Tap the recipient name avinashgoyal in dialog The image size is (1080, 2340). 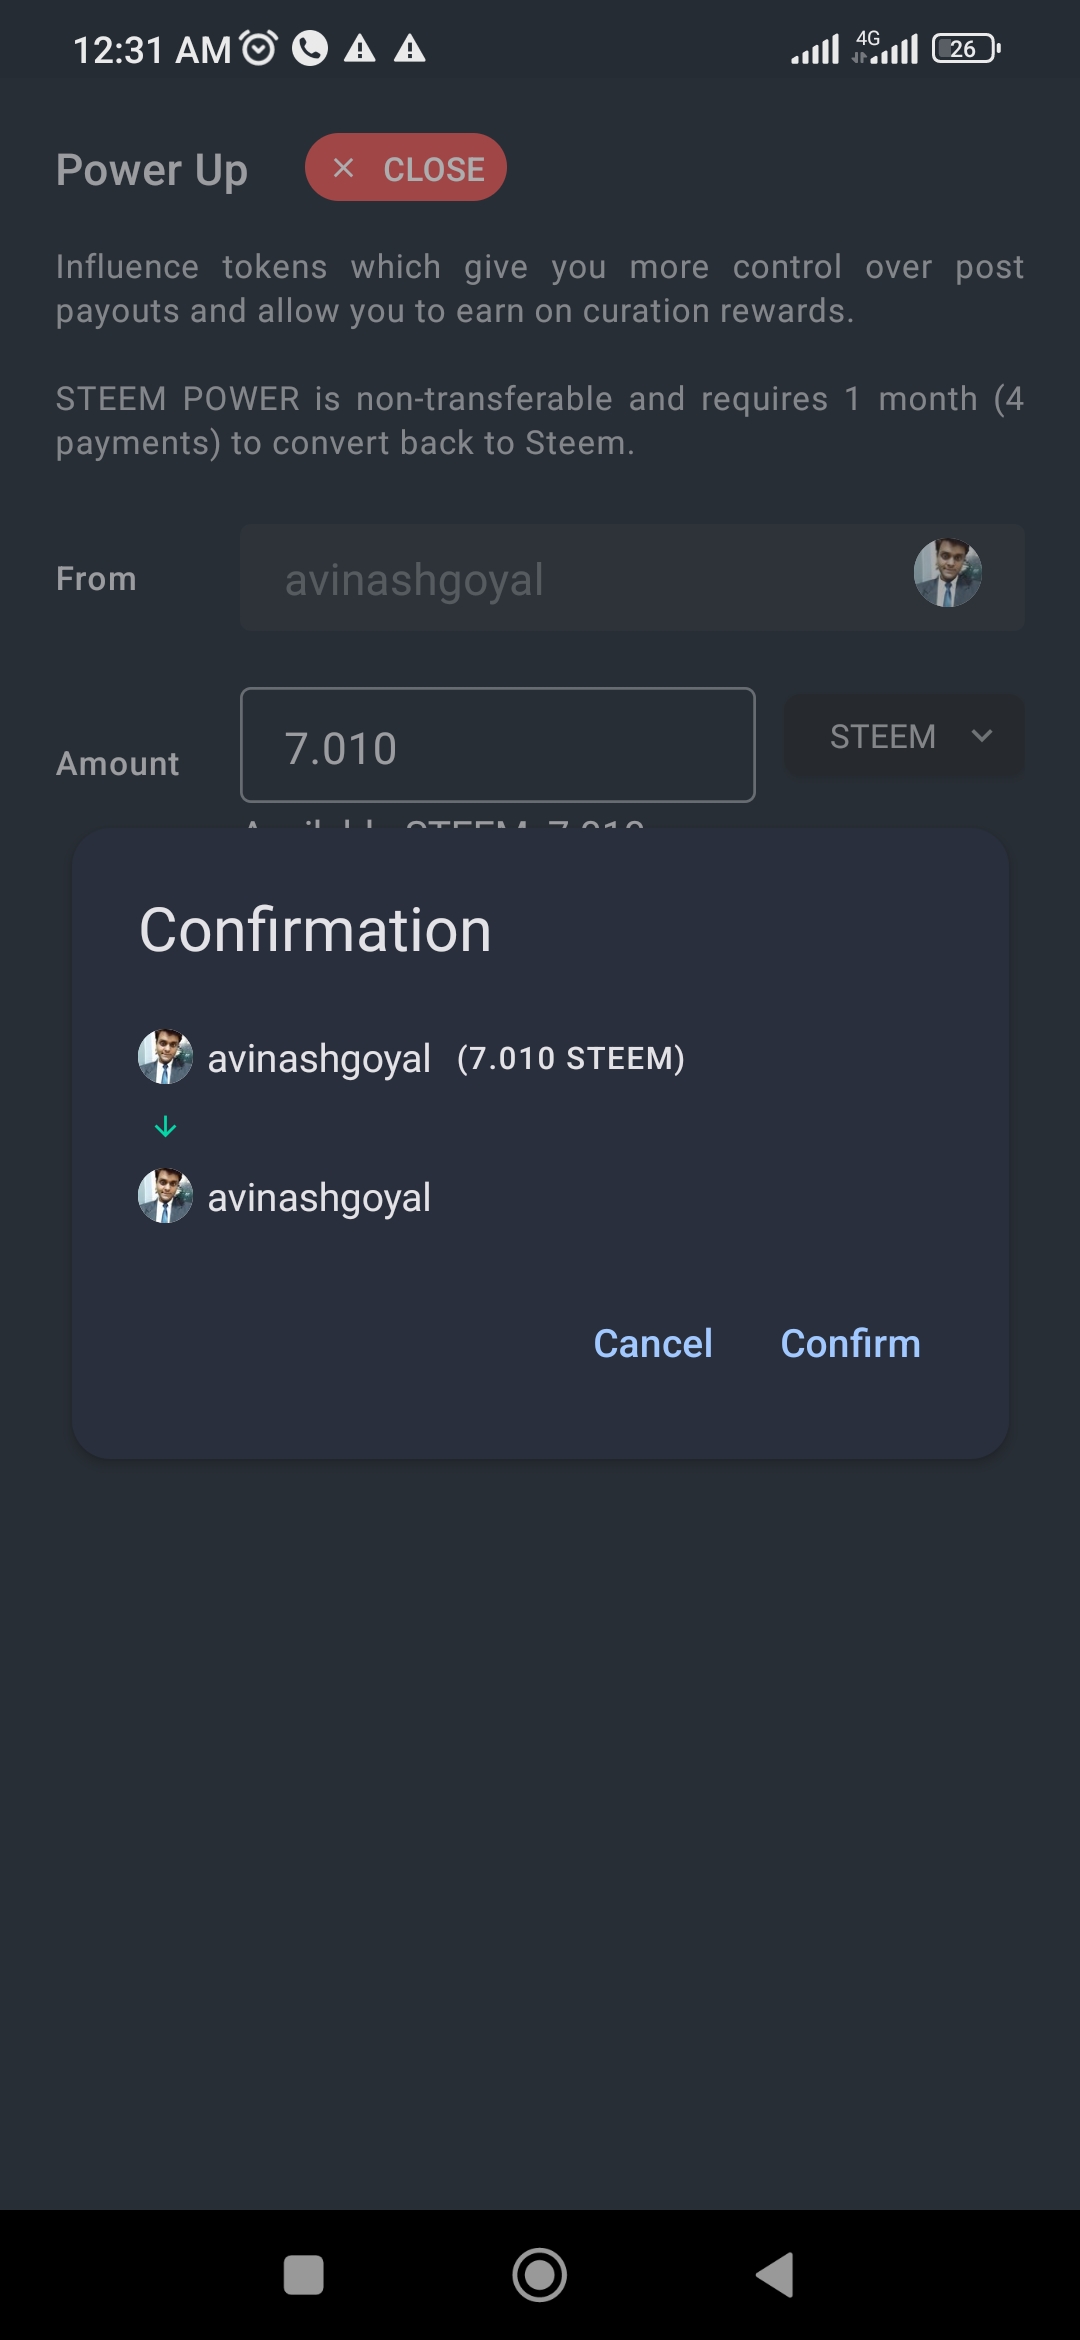(x=319, y=1198)
